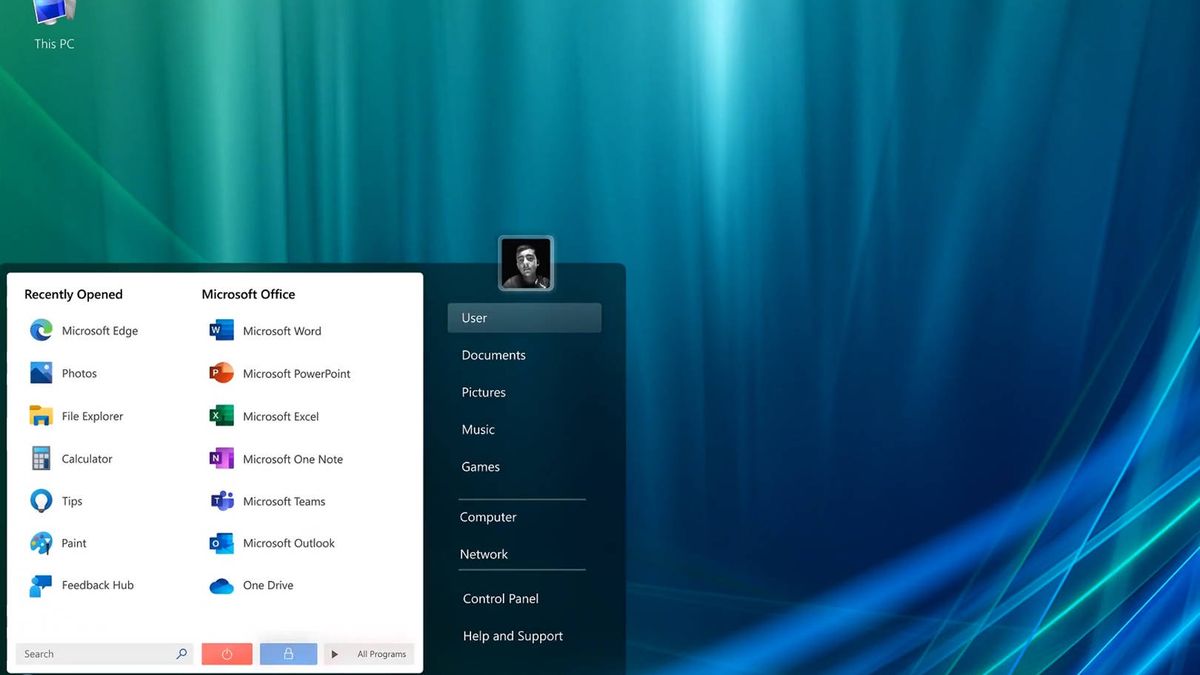Viewport: 1200px width, 675px height.
Task: Click the Paint palette icon
Action: click(41, 543)
